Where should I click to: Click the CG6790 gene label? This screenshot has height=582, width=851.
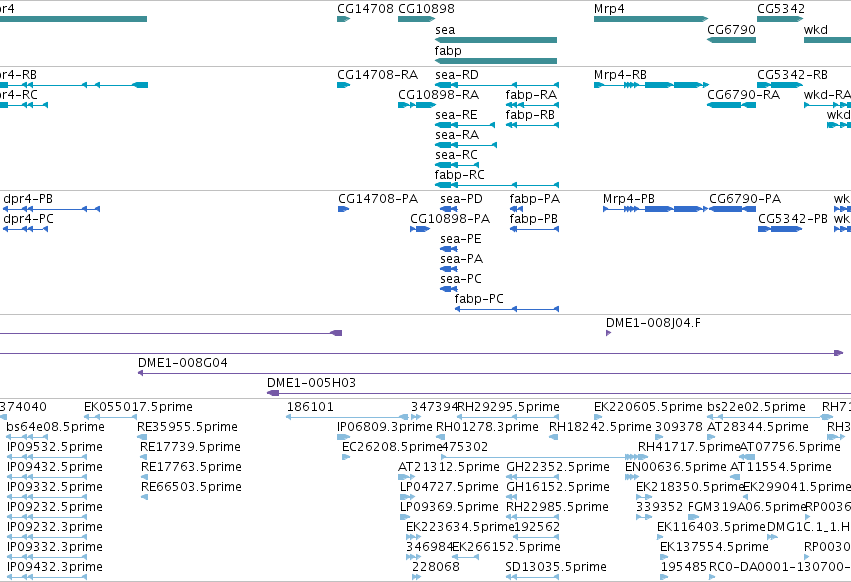[731, 29]
